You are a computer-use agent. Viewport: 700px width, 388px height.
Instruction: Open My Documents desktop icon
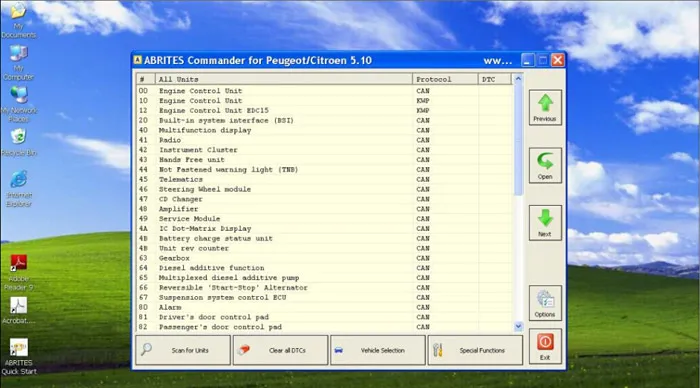[18, 20]
